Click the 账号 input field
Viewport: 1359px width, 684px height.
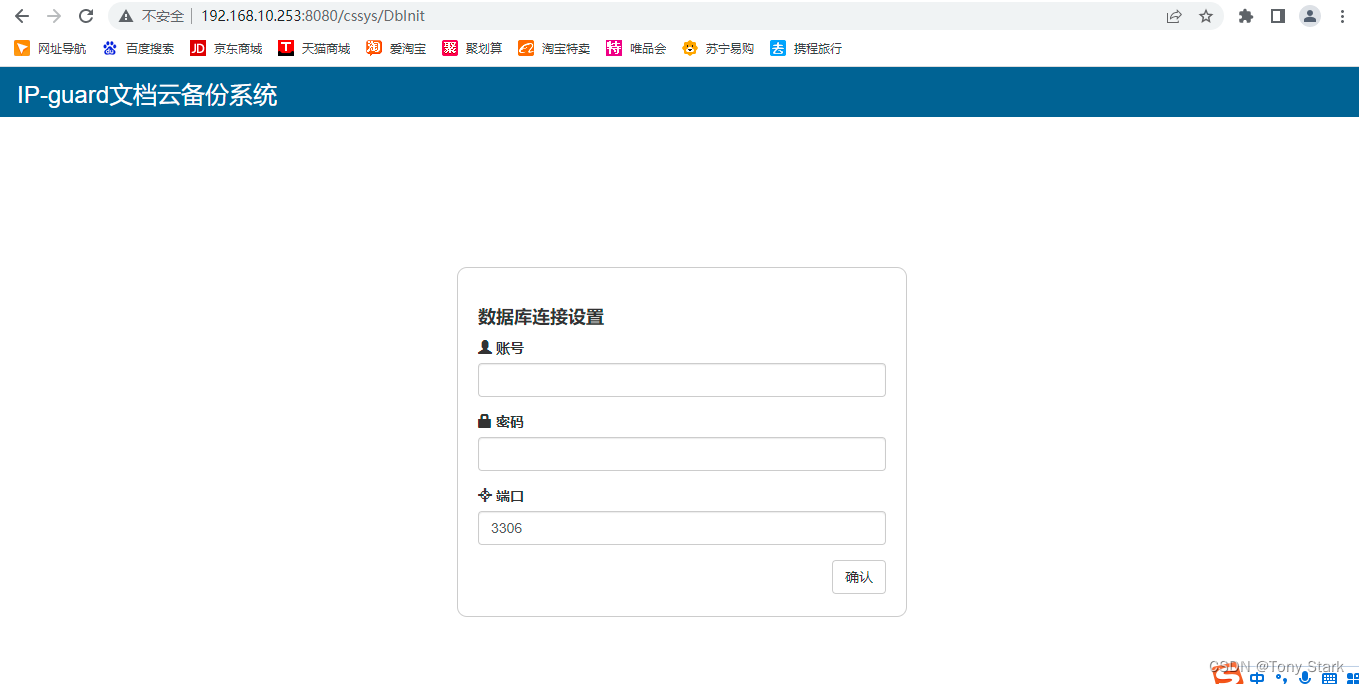681,380
